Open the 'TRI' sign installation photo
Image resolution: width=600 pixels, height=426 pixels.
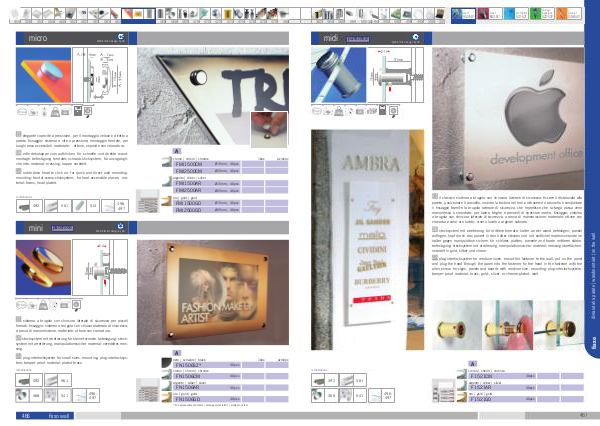coord(213,96)
